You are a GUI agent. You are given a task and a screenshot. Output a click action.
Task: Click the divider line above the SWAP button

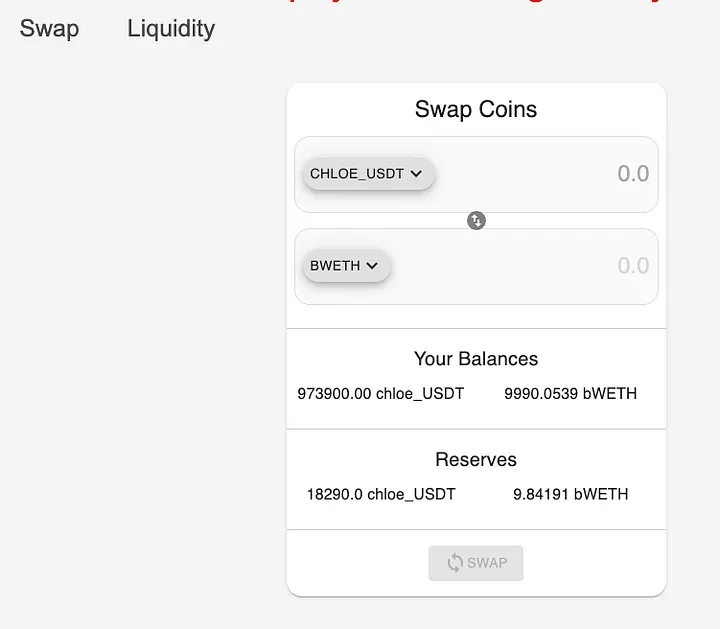476,529
